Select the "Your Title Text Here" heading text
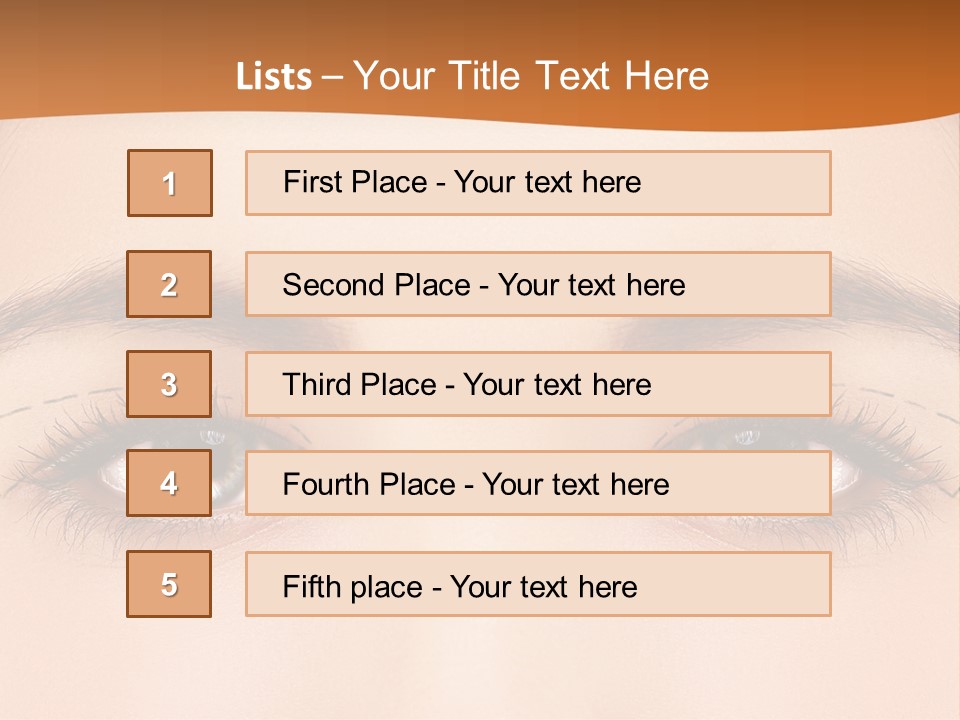 [531, 76]
